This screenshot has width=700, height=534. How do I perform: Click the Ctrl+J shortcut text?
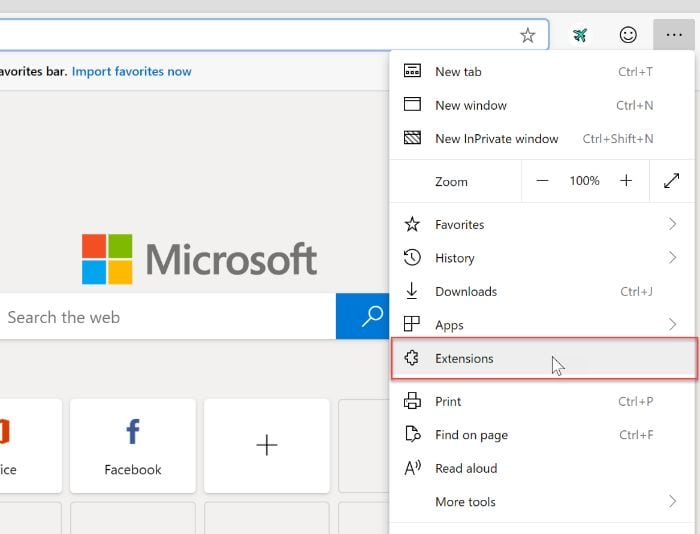tap(637, 292)
